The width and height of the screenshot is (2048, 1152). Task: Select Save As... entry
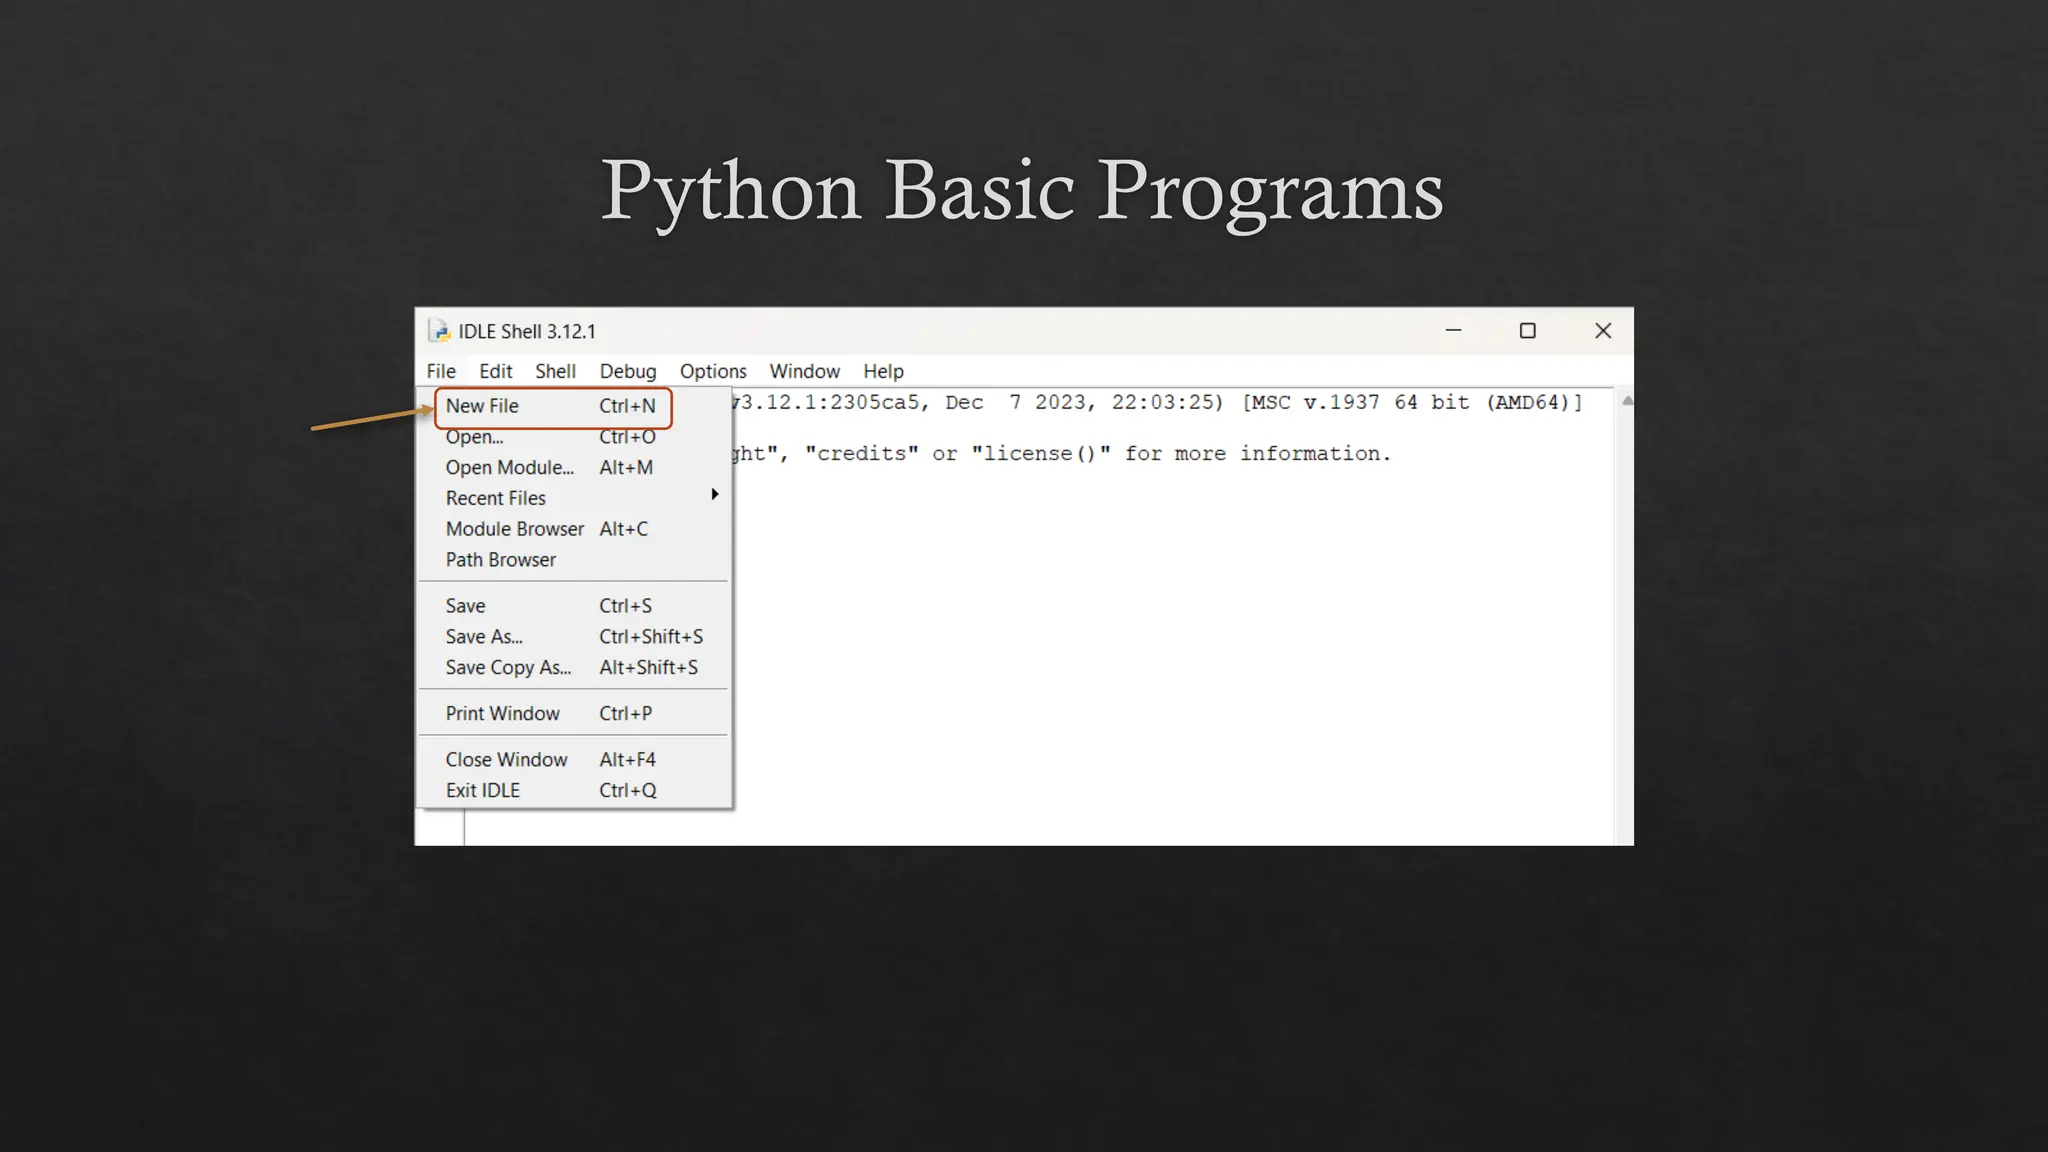484,637
